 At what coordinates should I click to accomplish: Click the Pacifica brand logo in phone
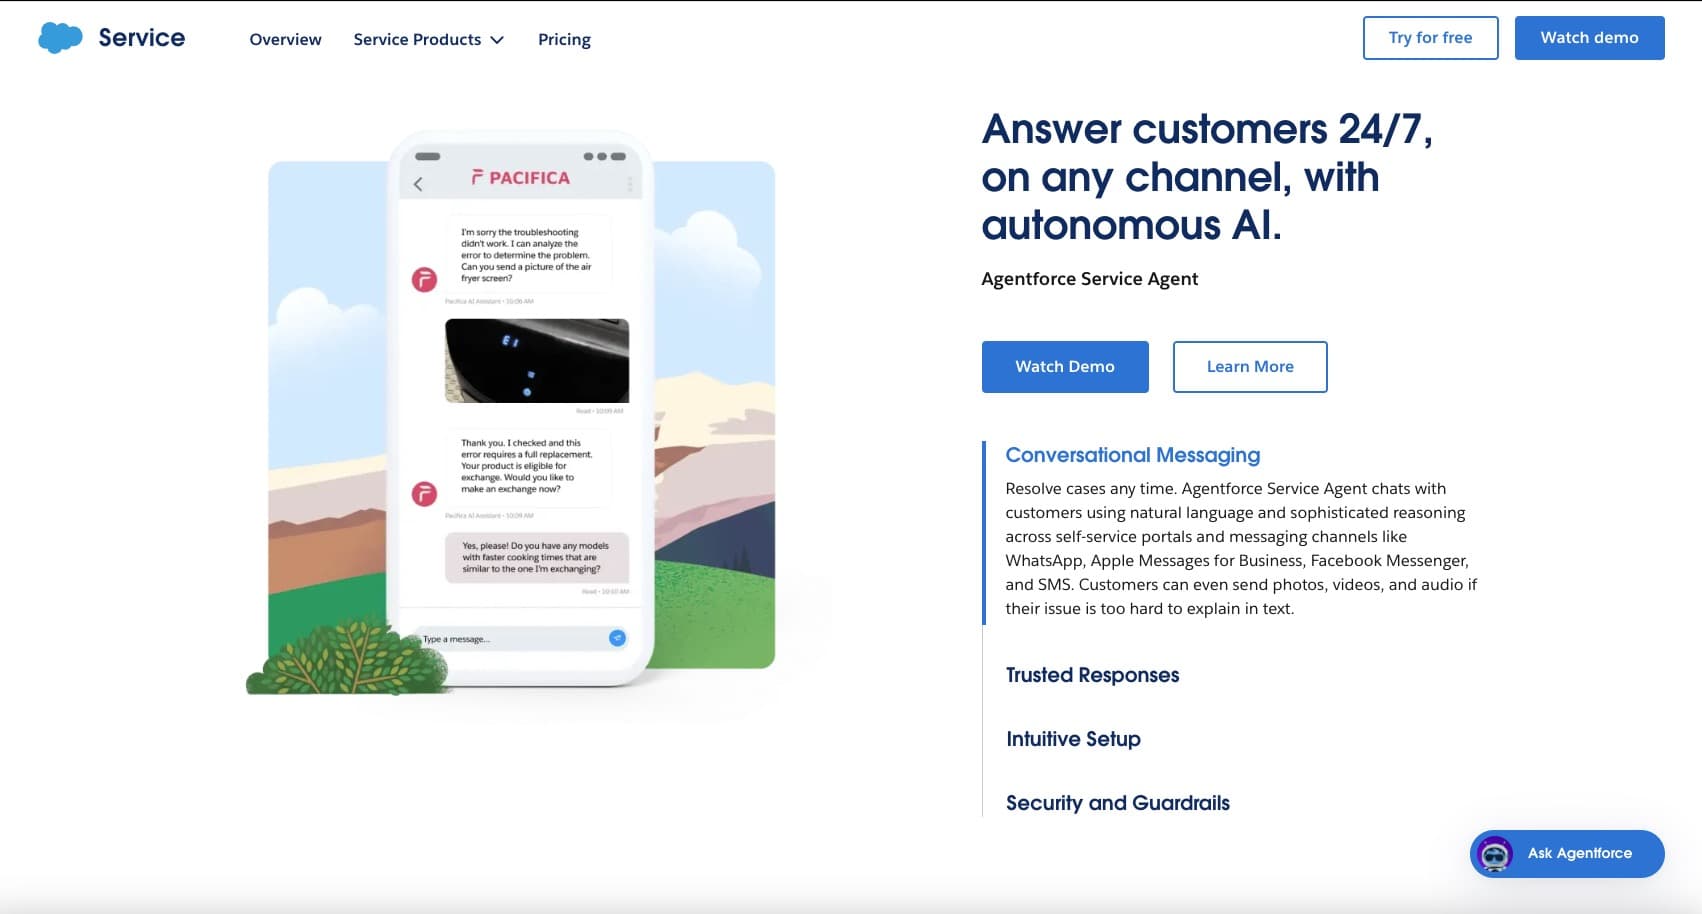pyautogui.click(x=521, y=178)
